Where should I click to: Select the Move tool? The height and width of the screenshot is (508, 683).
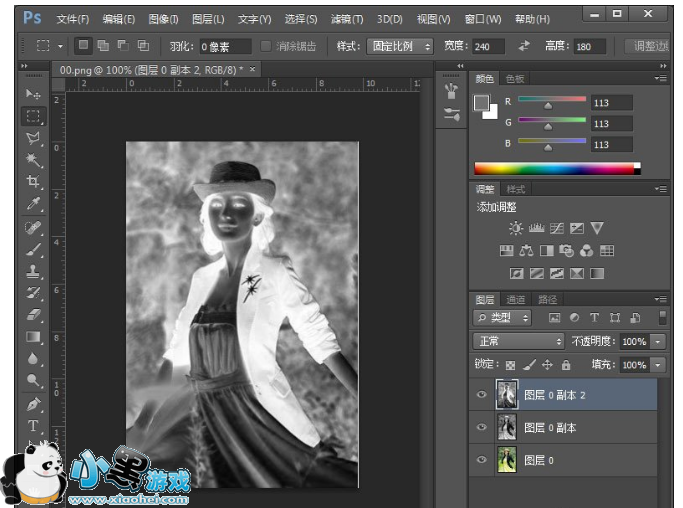click(33, 93)
